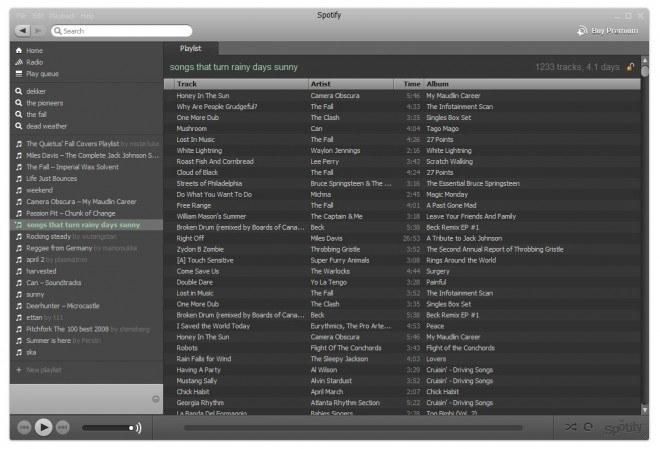Click the Play queue list icon
Screen dimensions: 660x449
[19, 74]
